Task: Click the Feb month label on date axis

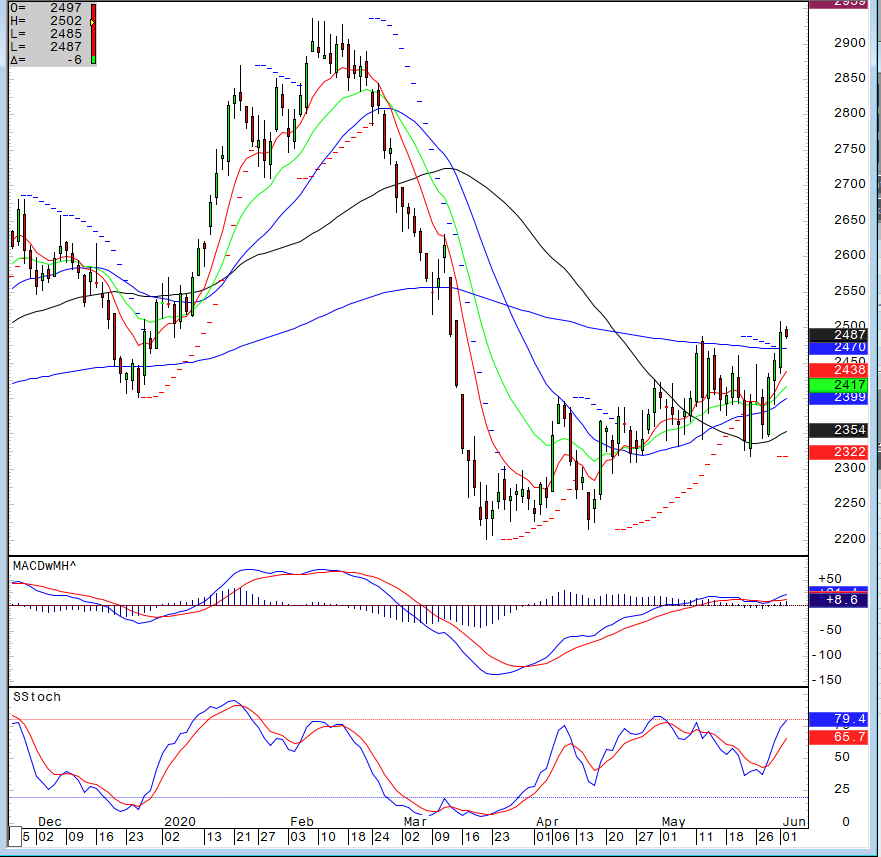Action: [302, 822]
